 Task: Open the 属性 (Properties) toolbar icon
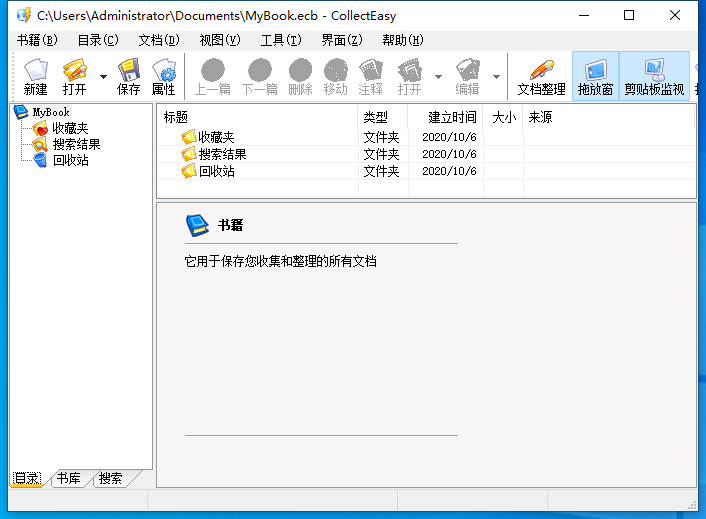(x=163, y=76)
